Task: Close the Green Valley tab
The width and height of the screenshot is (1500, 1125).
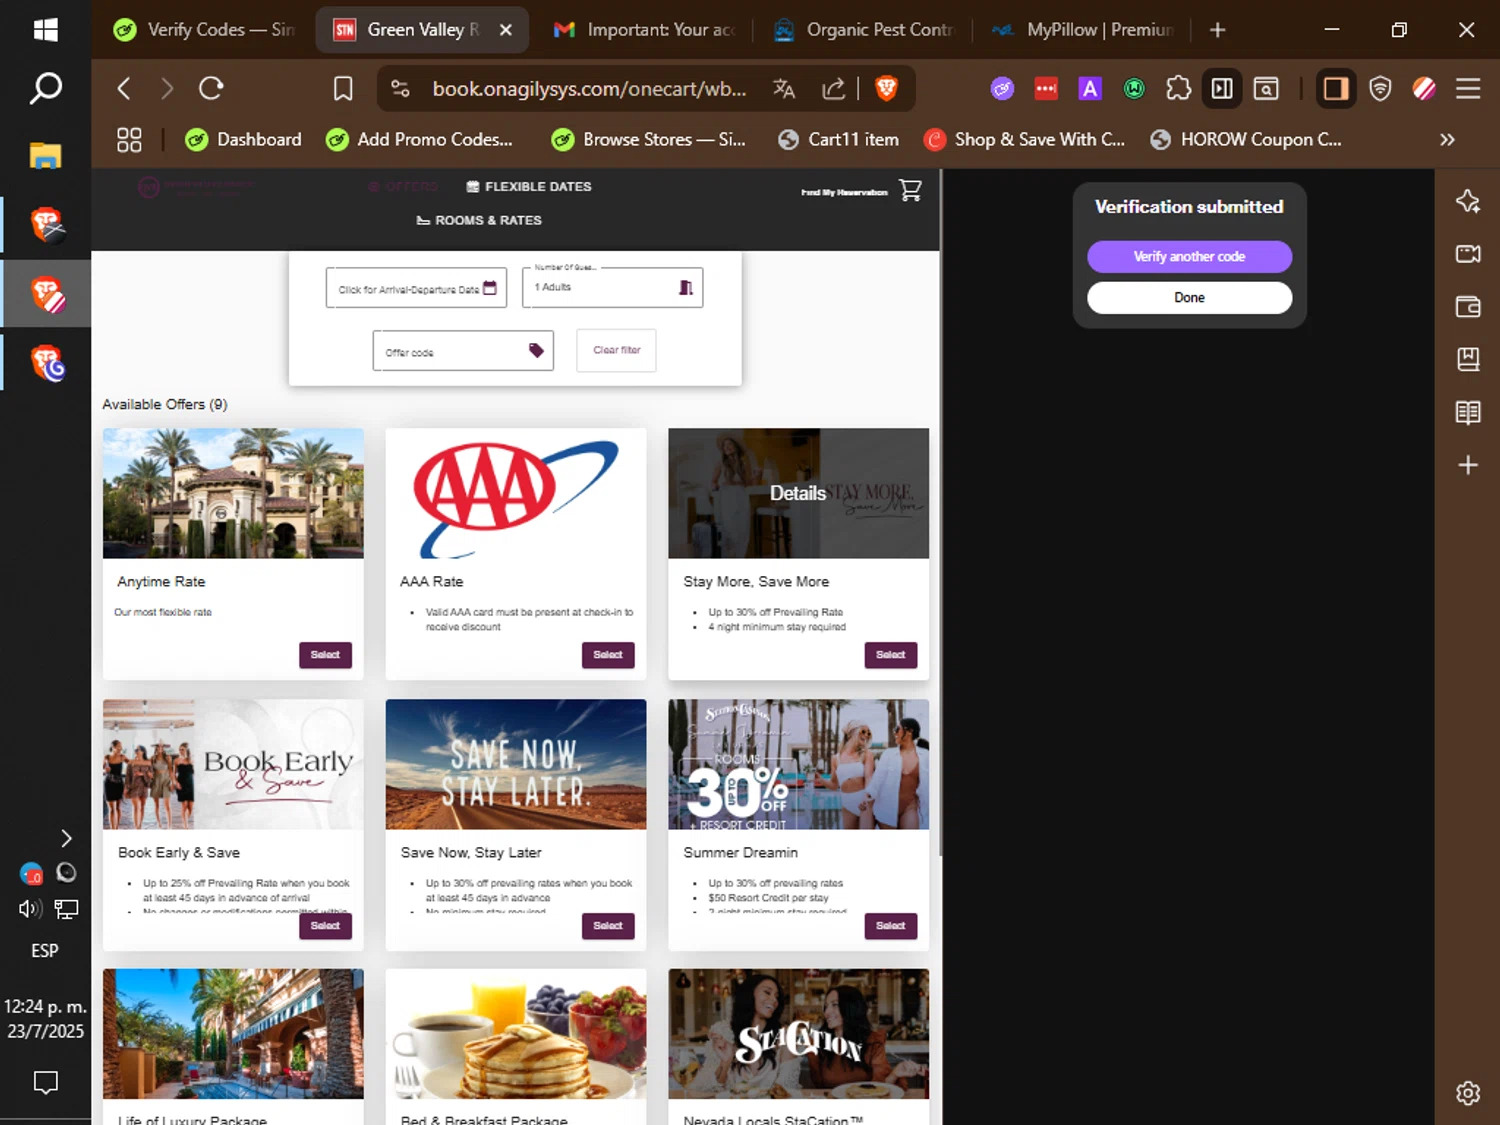Action: point(506,30)
